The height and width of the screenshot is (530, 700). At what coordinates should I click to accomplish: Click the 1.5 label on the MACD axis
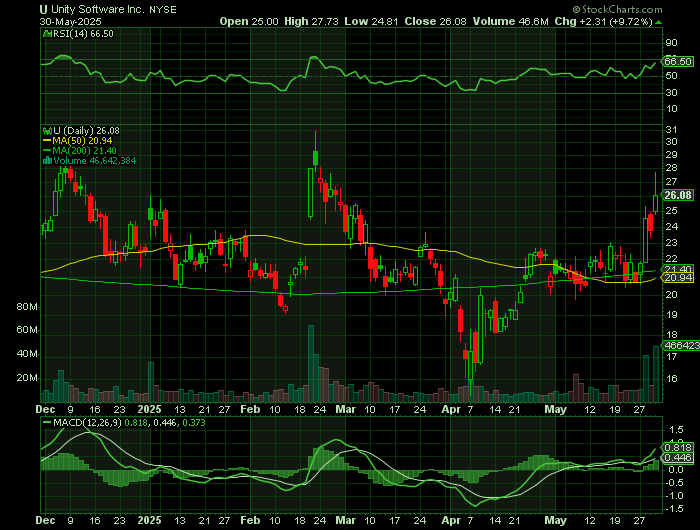coord(676,430)
